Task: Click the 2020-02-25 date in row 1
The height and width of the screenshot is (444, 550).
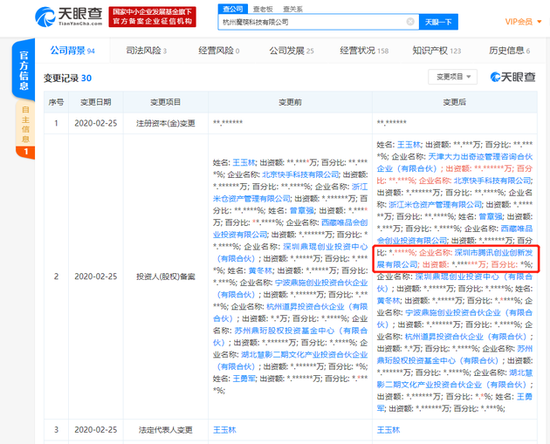Action: [96, 123]
